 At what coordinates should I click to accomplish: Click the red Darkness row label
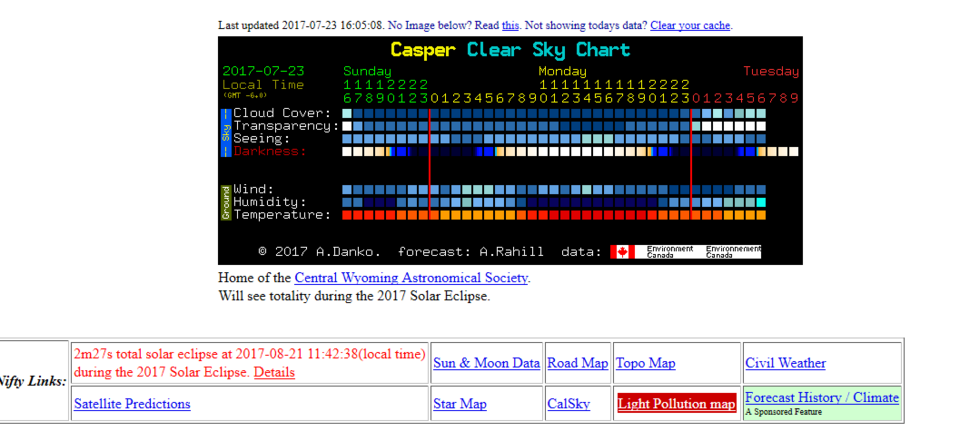[270, 151]
